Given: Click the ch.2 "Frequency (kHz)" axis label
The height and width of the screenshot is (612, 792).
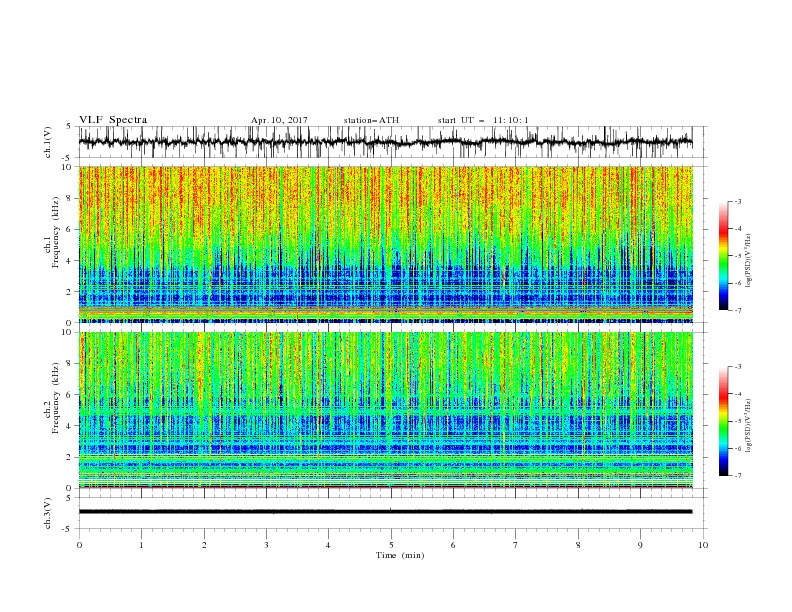Looking at the screenshot, I should pos(56,398).
